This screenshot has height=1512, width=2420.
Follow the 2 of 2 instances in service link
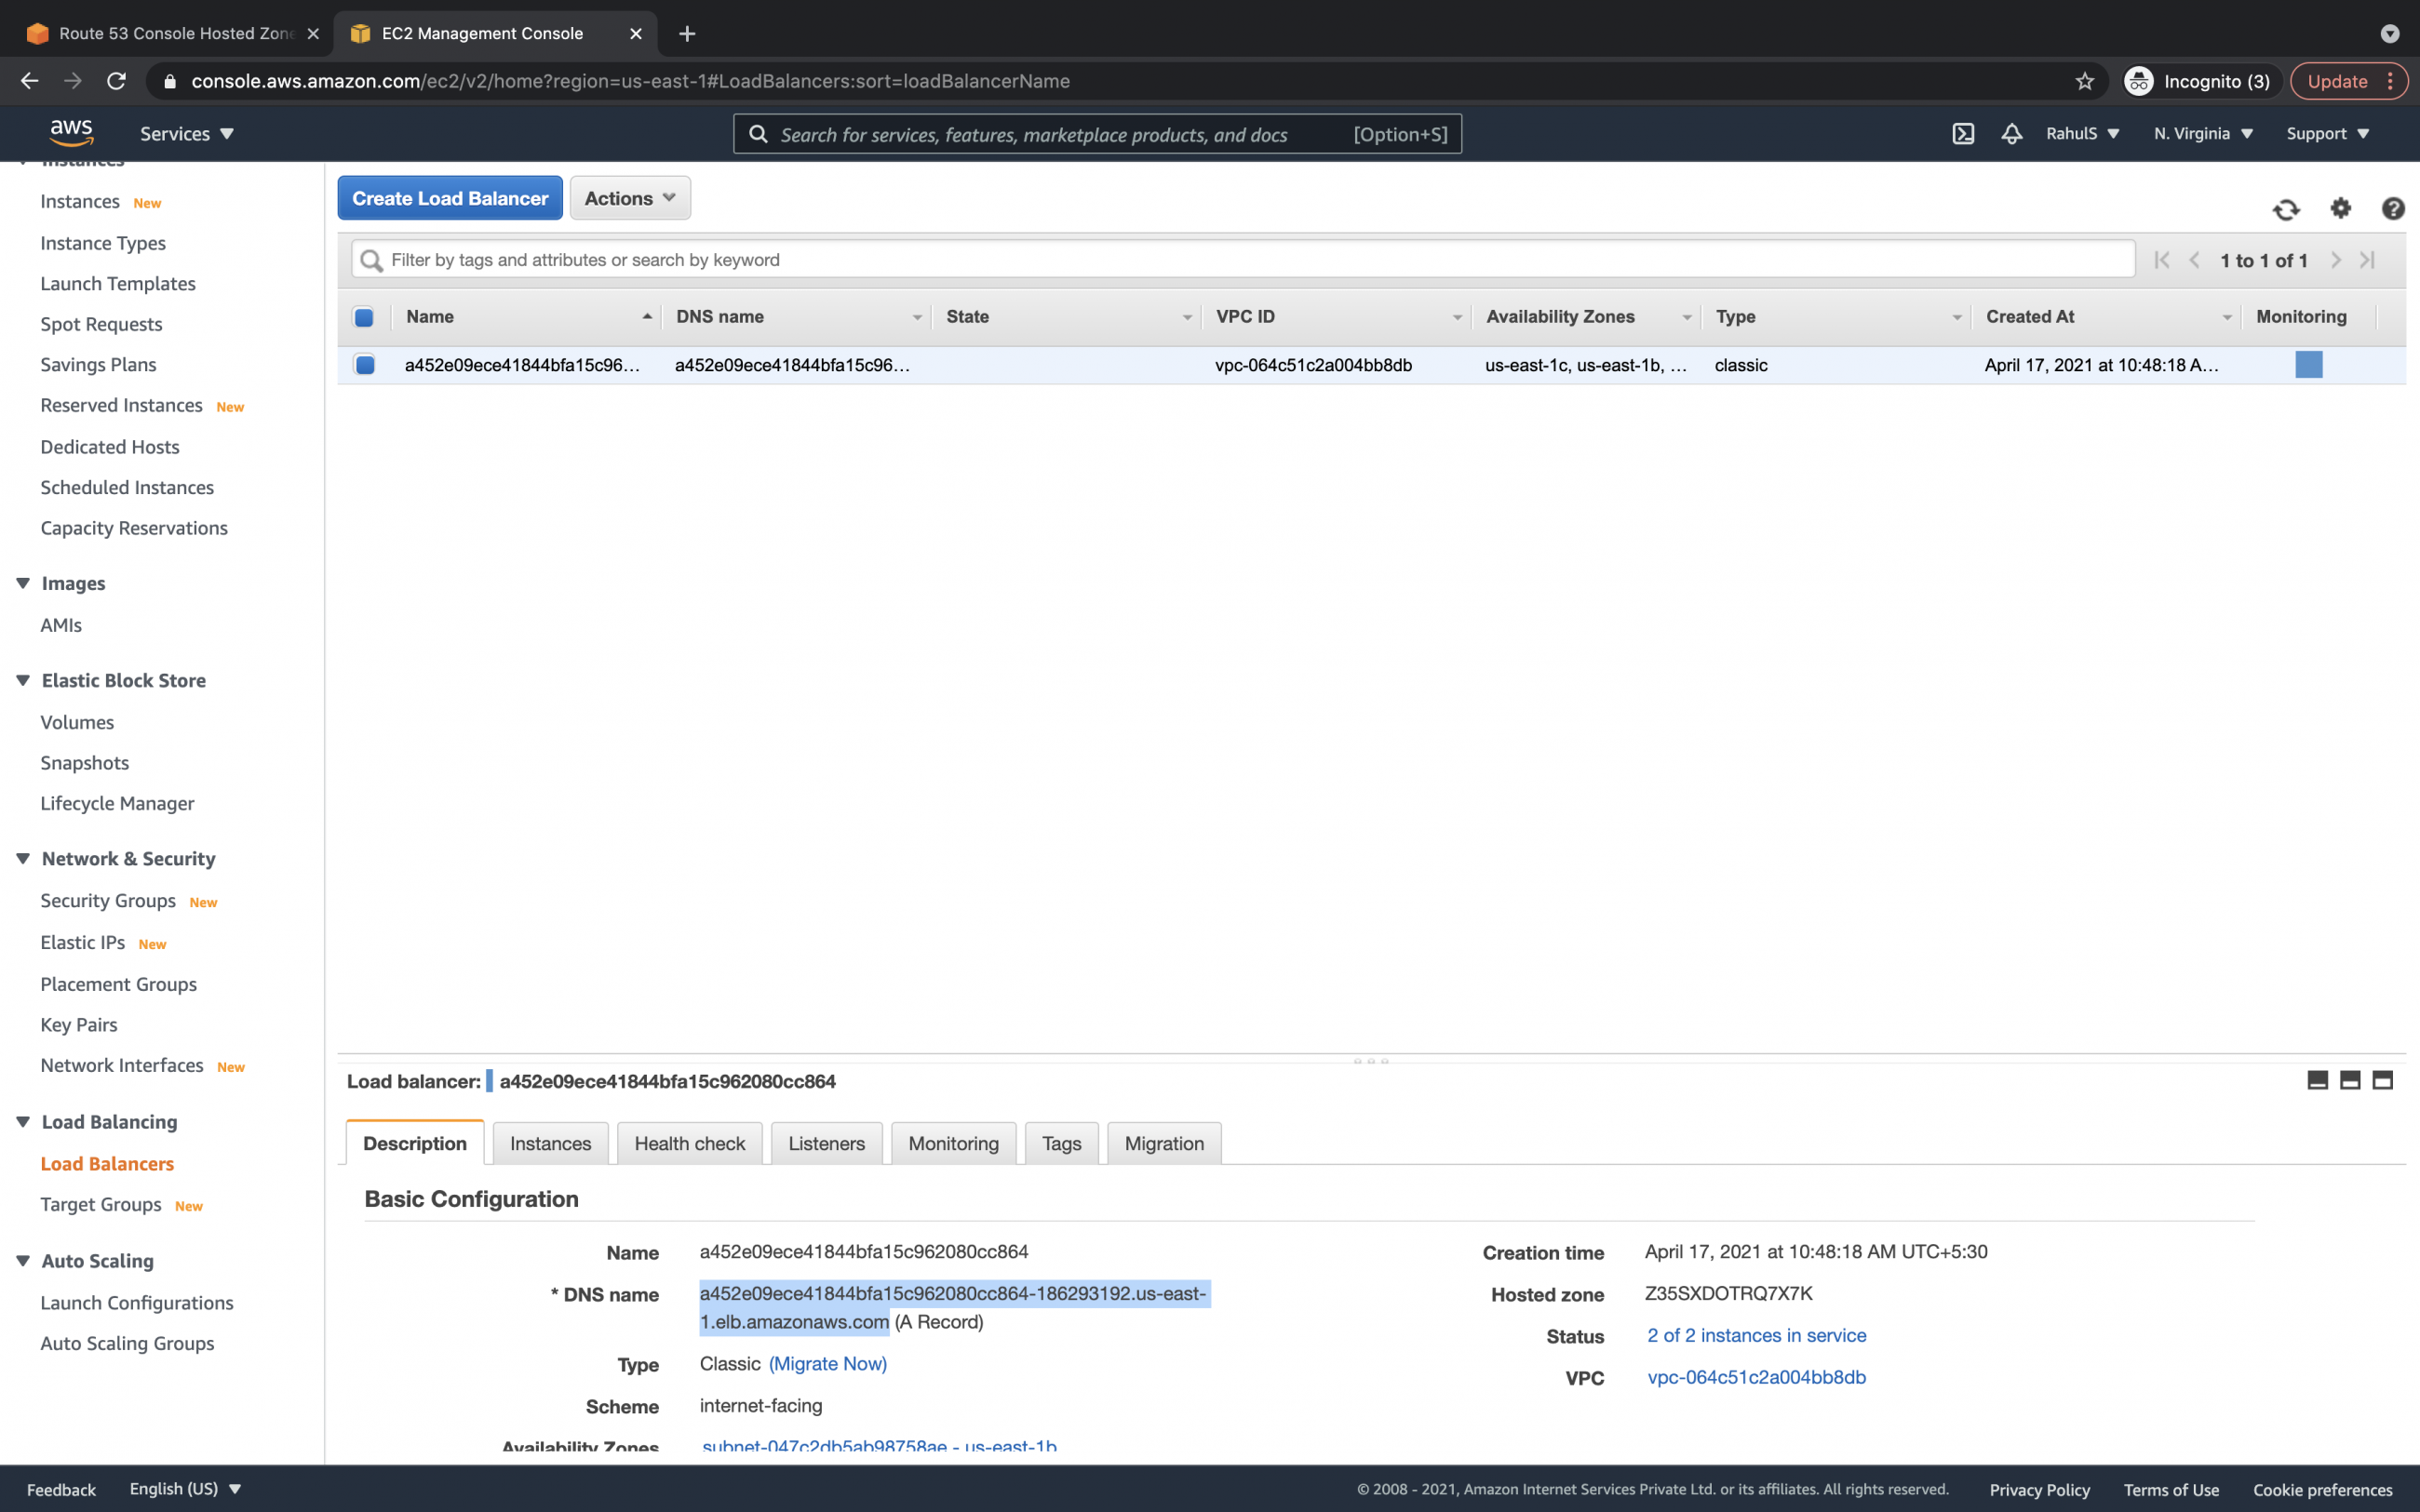(1755, 1335)
